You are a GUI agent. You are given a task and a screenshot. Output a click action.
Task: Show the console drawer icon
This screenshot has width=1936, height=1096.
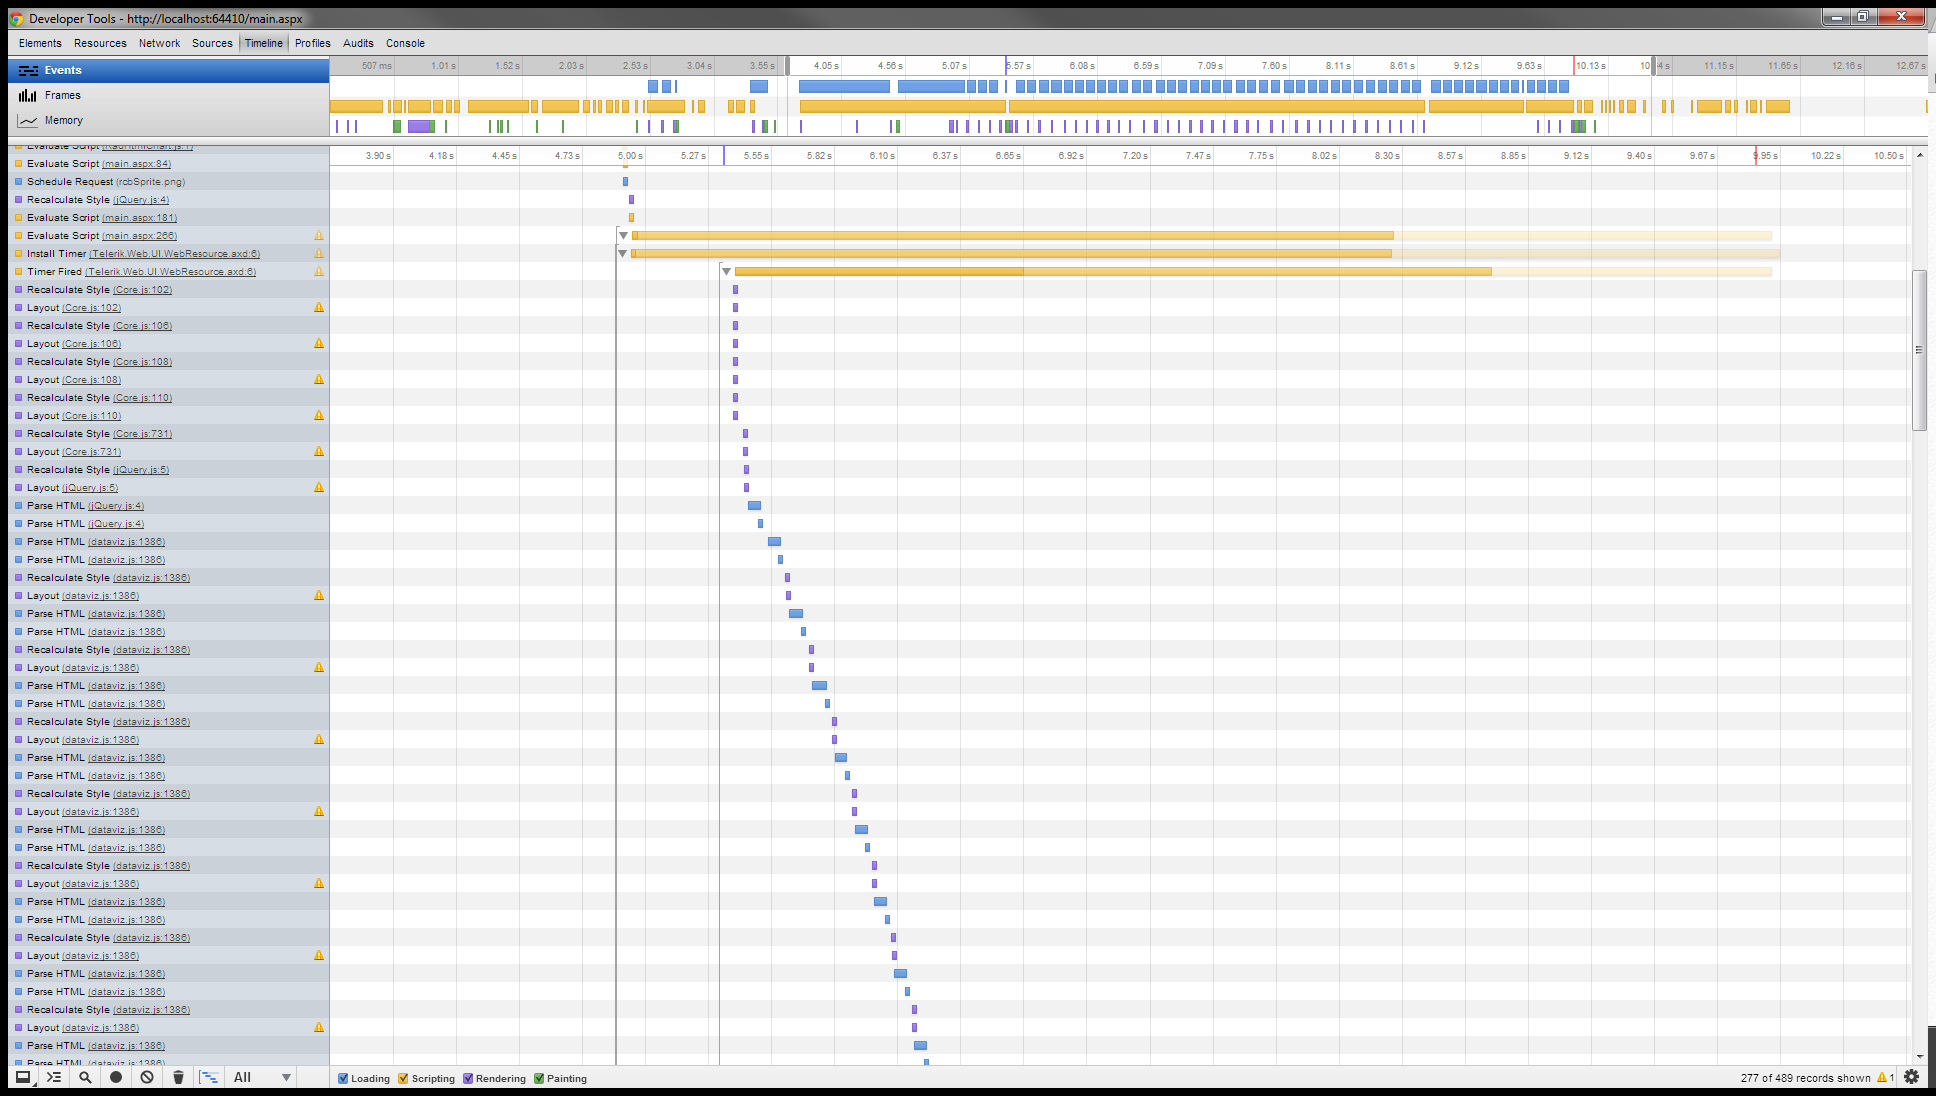click(x=54, y=1077)
